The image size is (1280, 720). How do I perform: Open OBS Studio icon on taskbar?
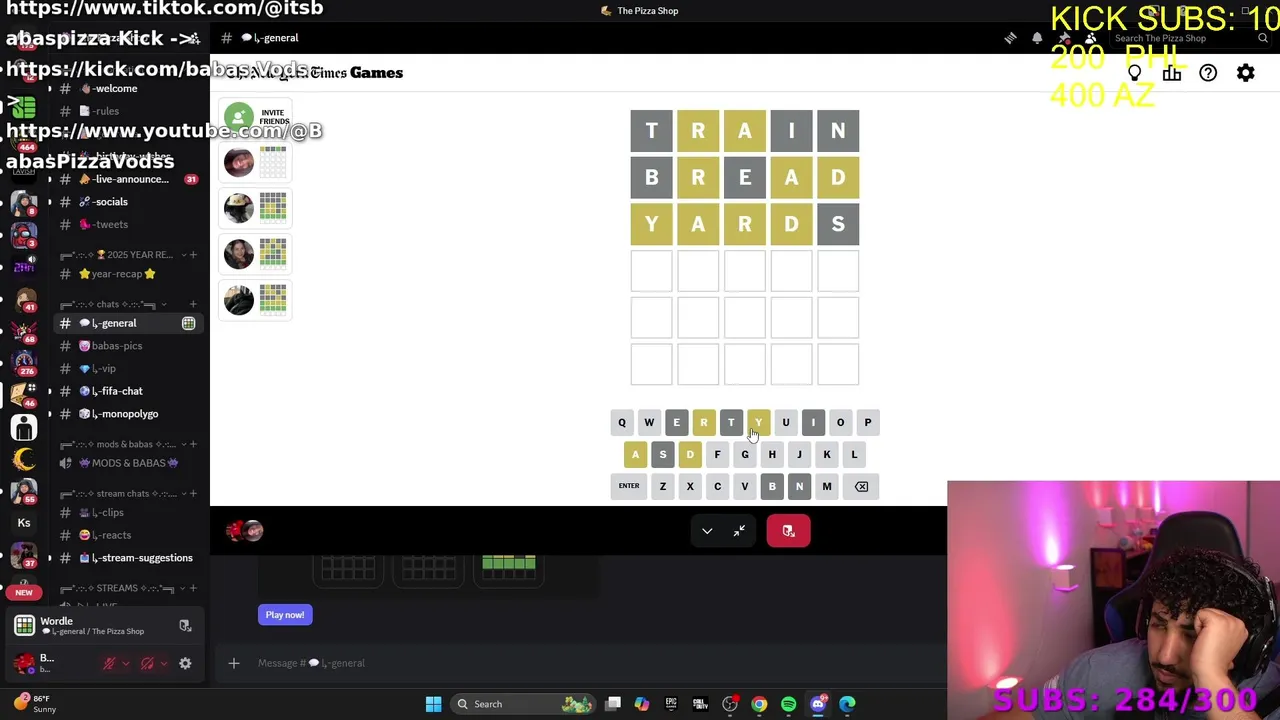[730, 704]
